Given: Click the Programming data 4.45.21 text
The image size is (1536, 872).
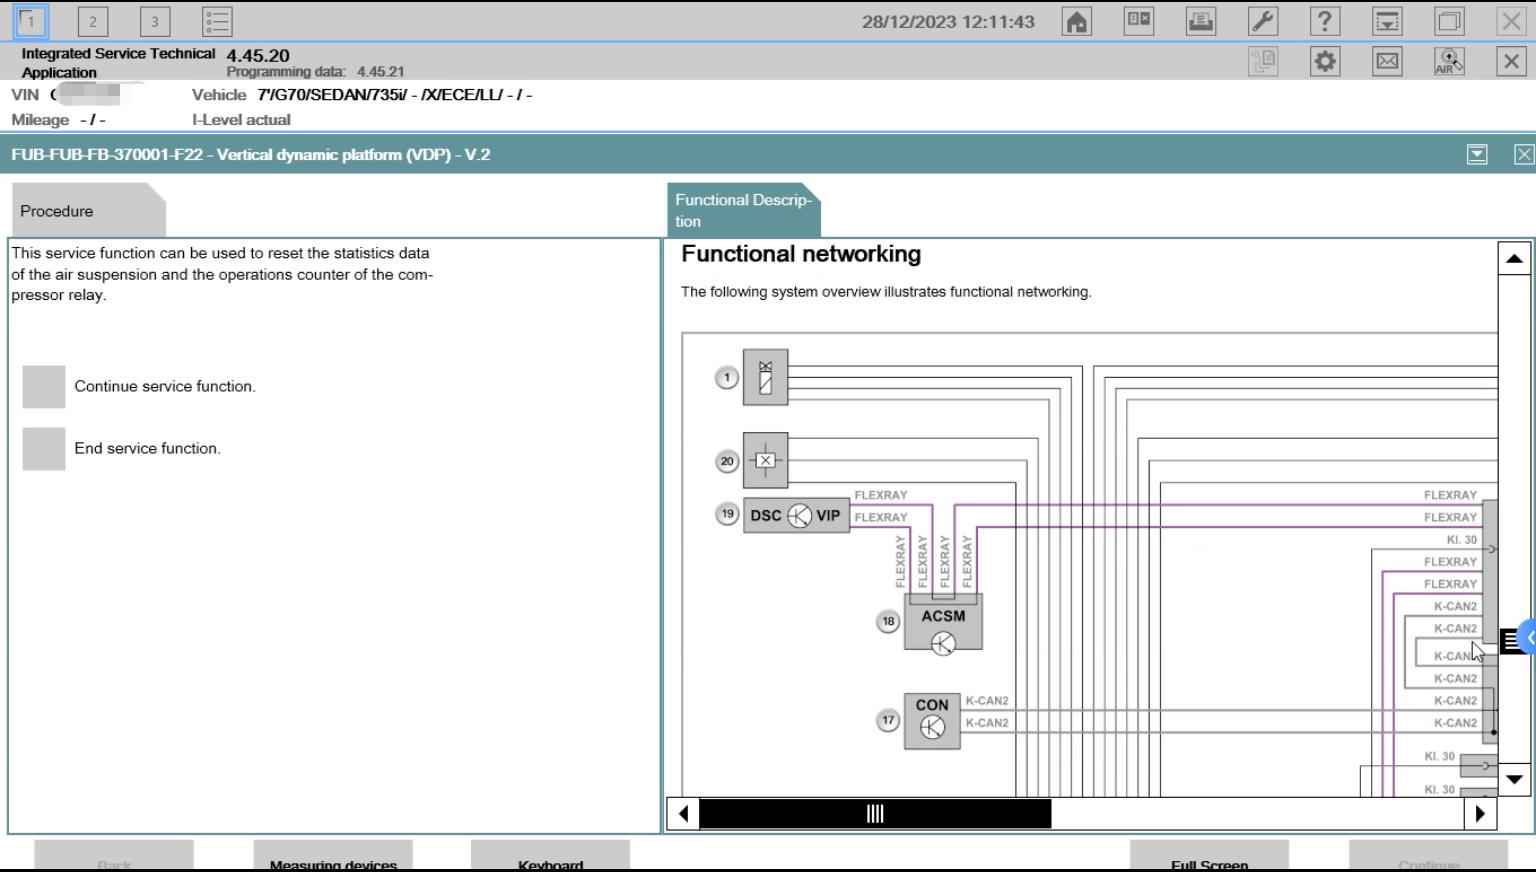Looking at the screenshot, I should tap(315, 72).
